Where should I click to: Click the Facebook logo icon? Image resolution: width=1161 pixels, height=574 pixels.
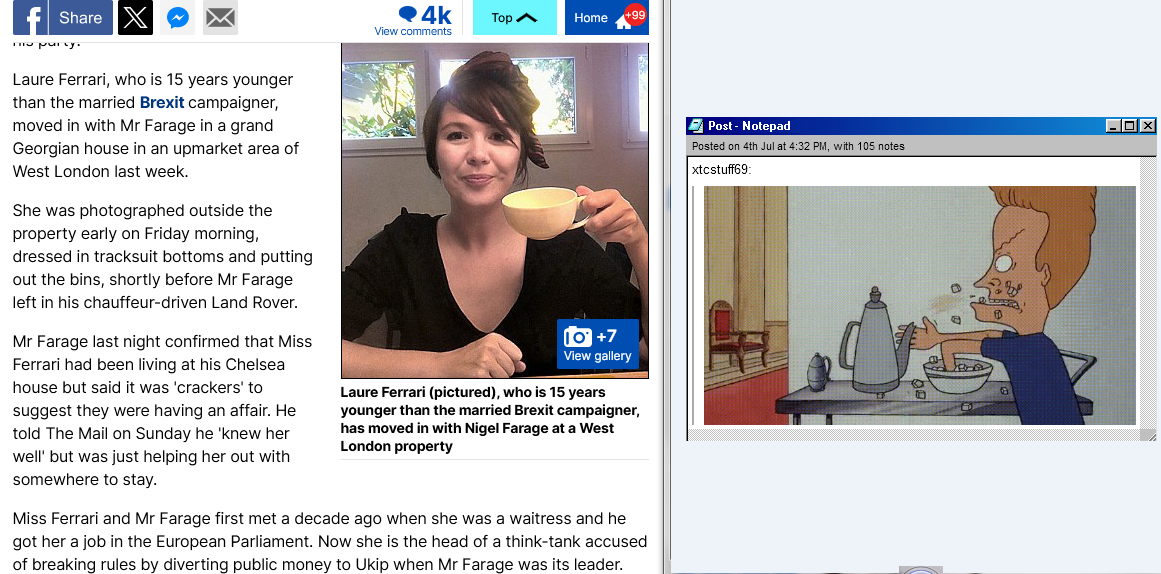(30, 18)
